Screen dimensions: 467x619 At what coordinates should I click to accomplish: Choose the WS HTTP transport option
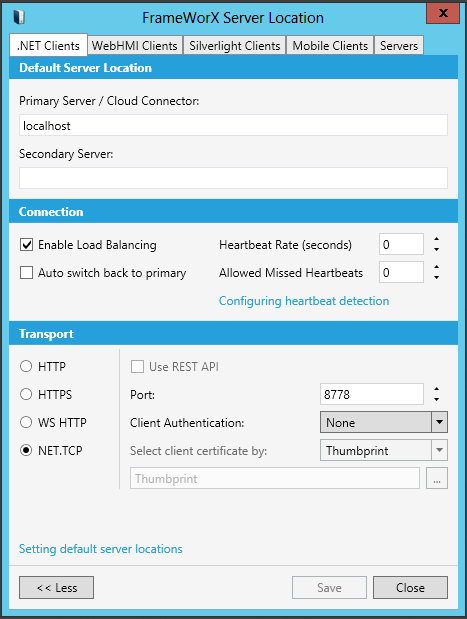(26, 422)
